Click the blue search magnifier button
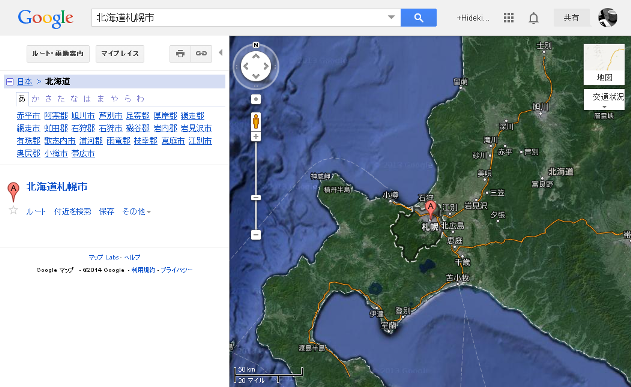 (x=419, y=18)
